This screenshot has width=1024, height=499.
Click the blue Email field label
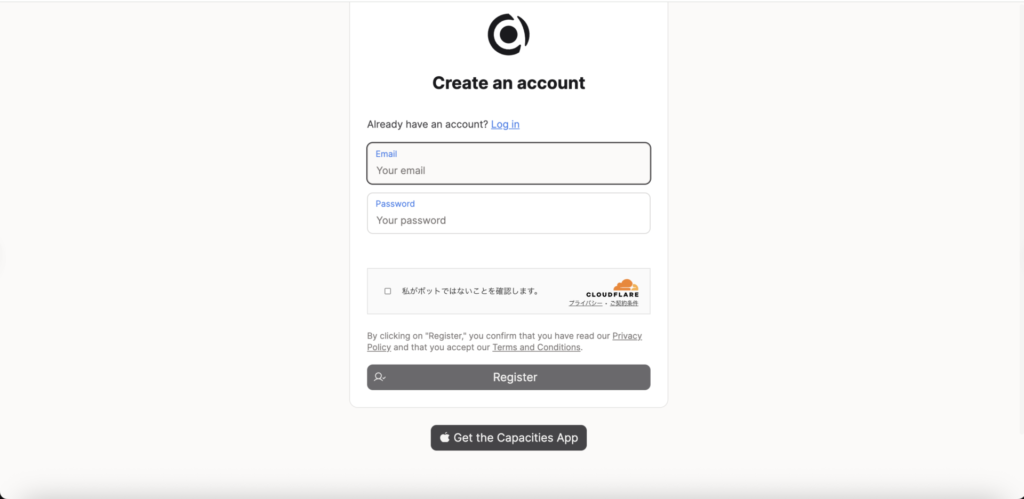386,154
